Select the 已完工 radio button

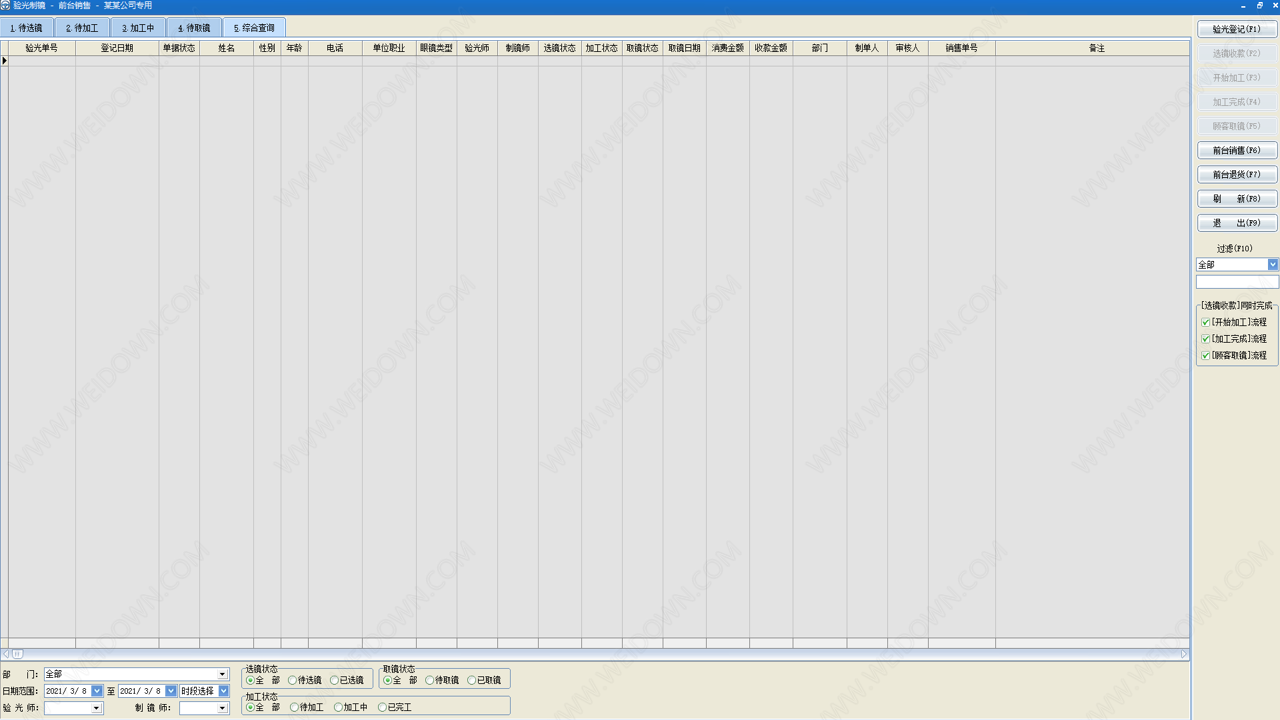(383, 708)
